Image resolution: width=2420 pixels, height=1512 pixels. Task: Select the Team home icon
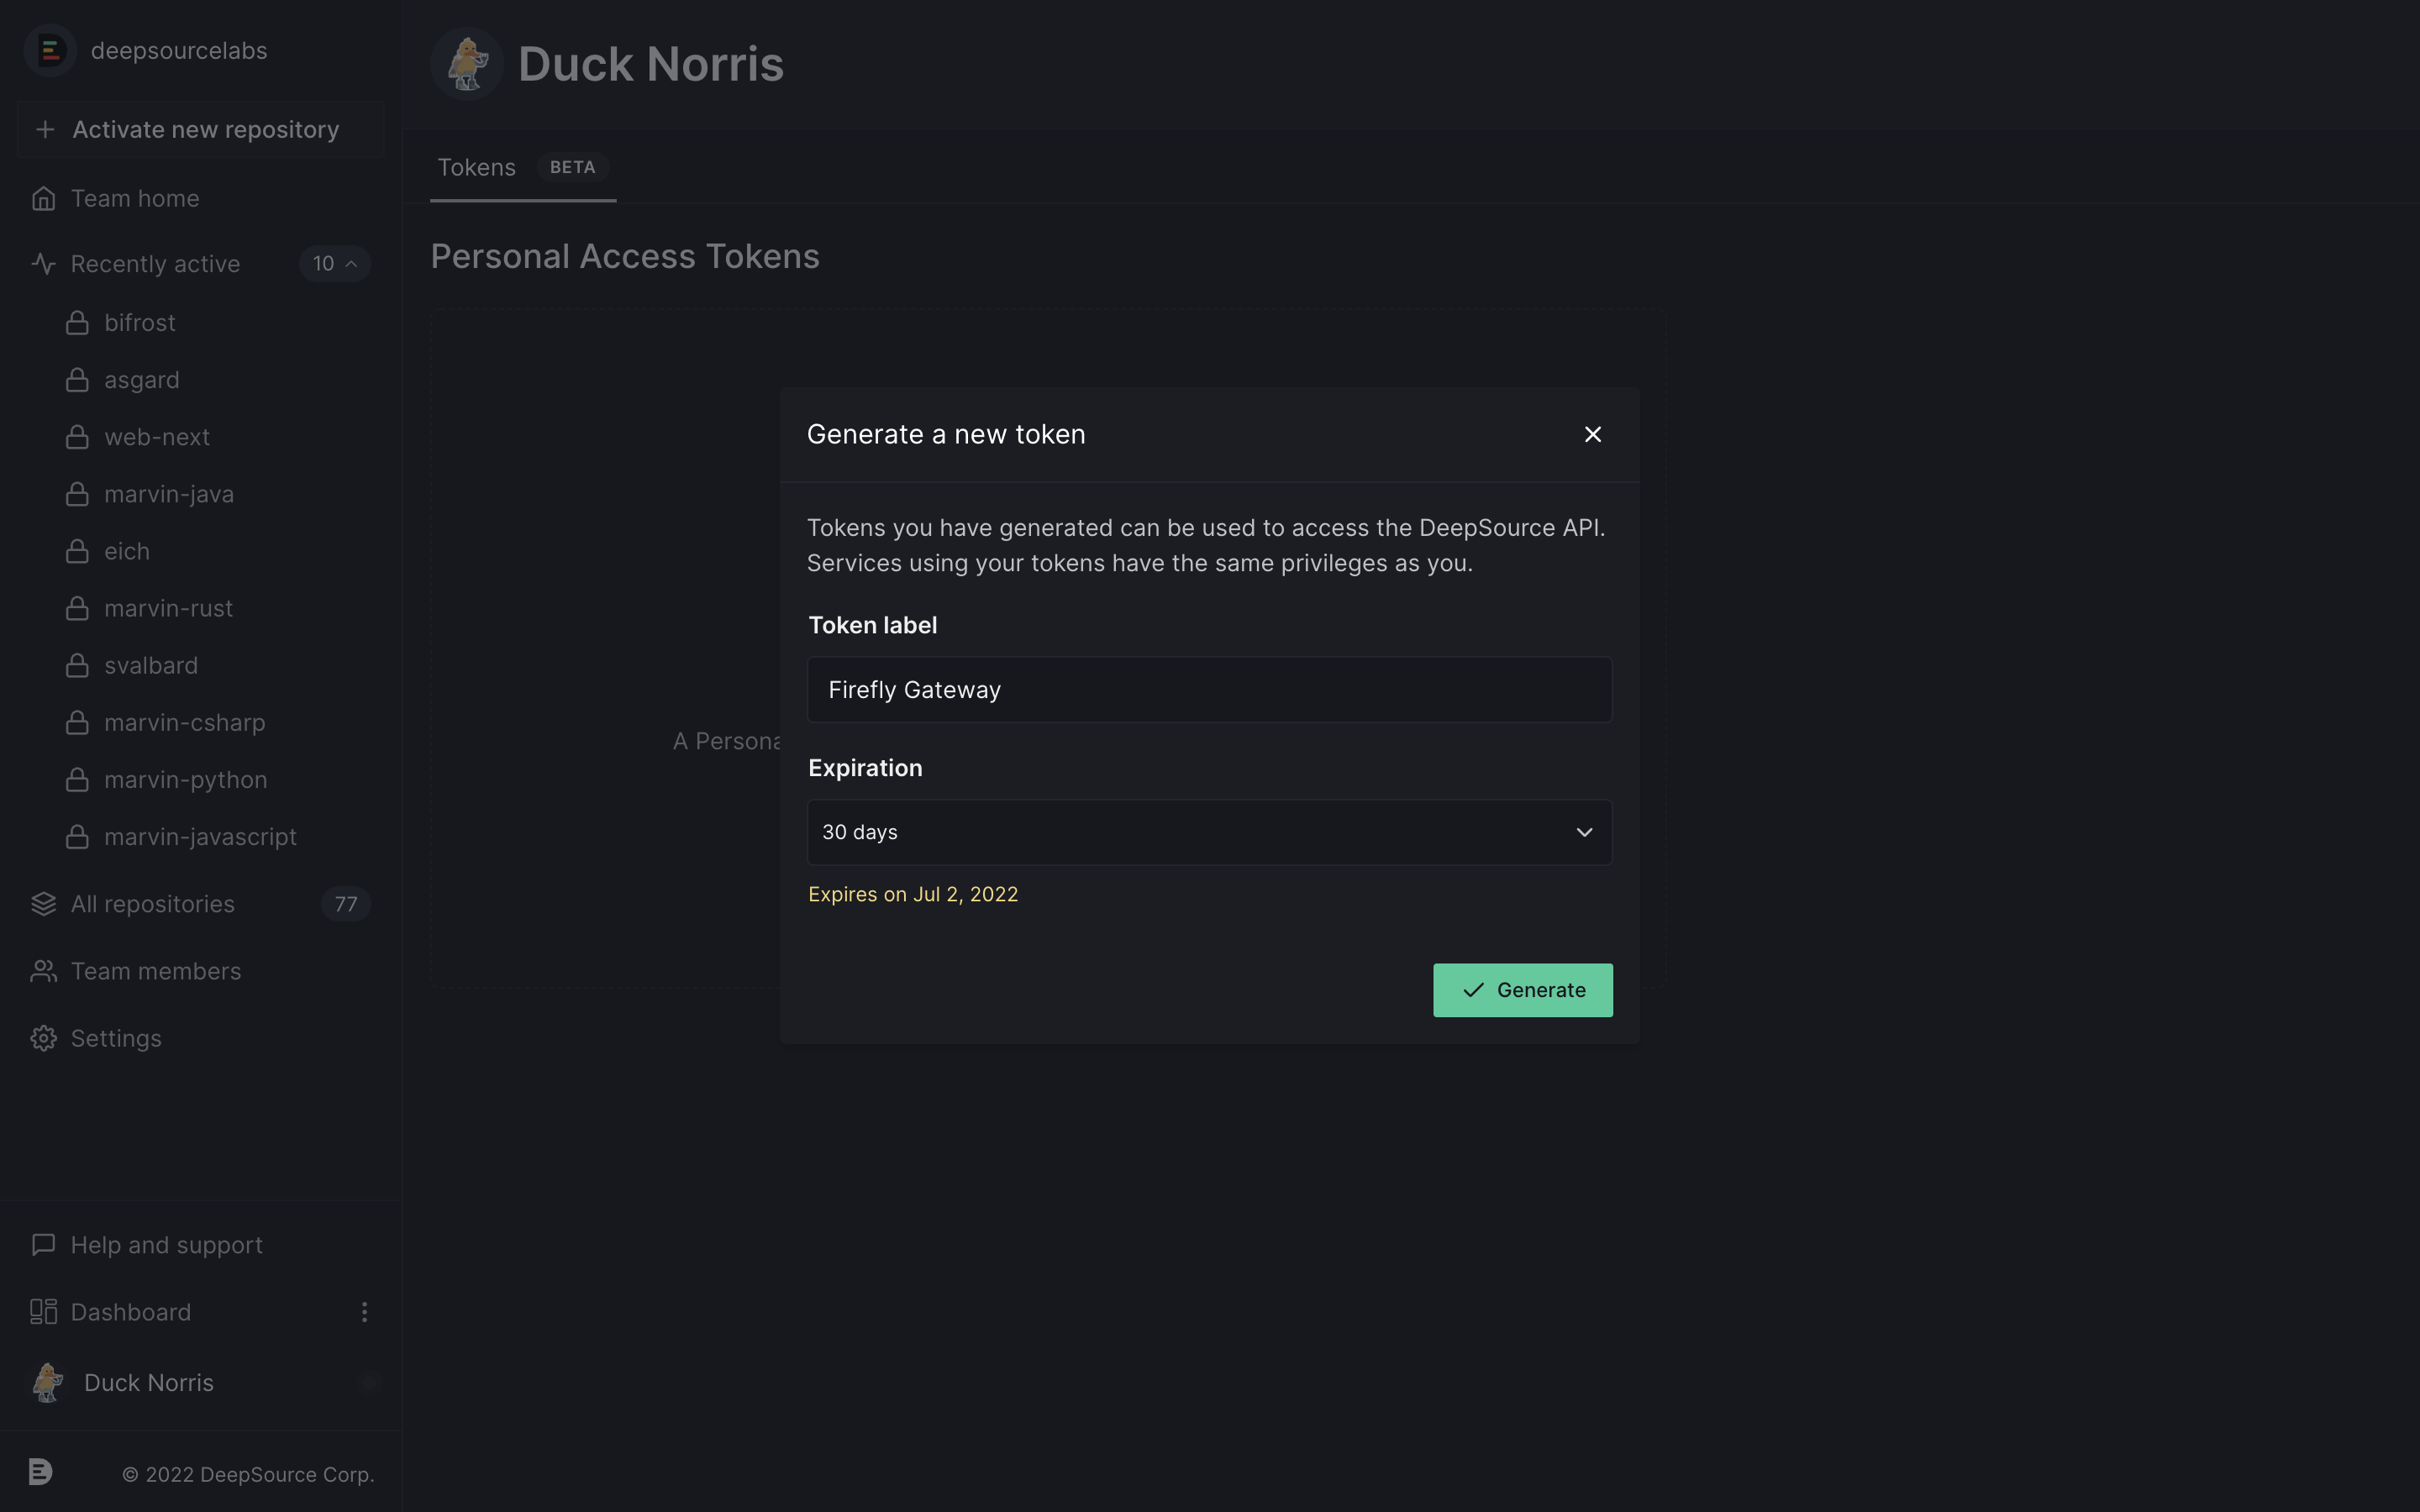coord(44,198)
